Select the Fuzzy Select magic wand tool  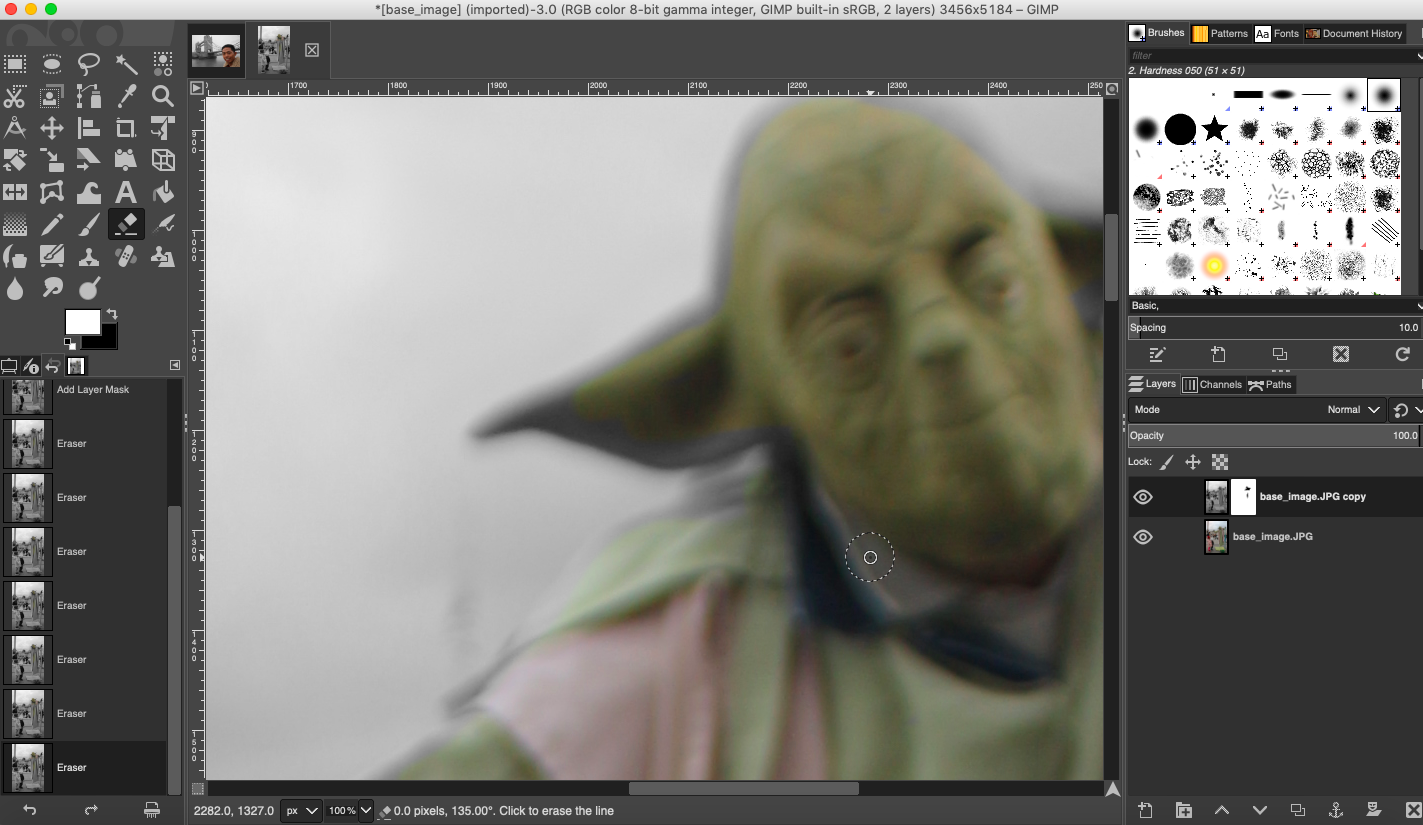(x=126, y=65)
